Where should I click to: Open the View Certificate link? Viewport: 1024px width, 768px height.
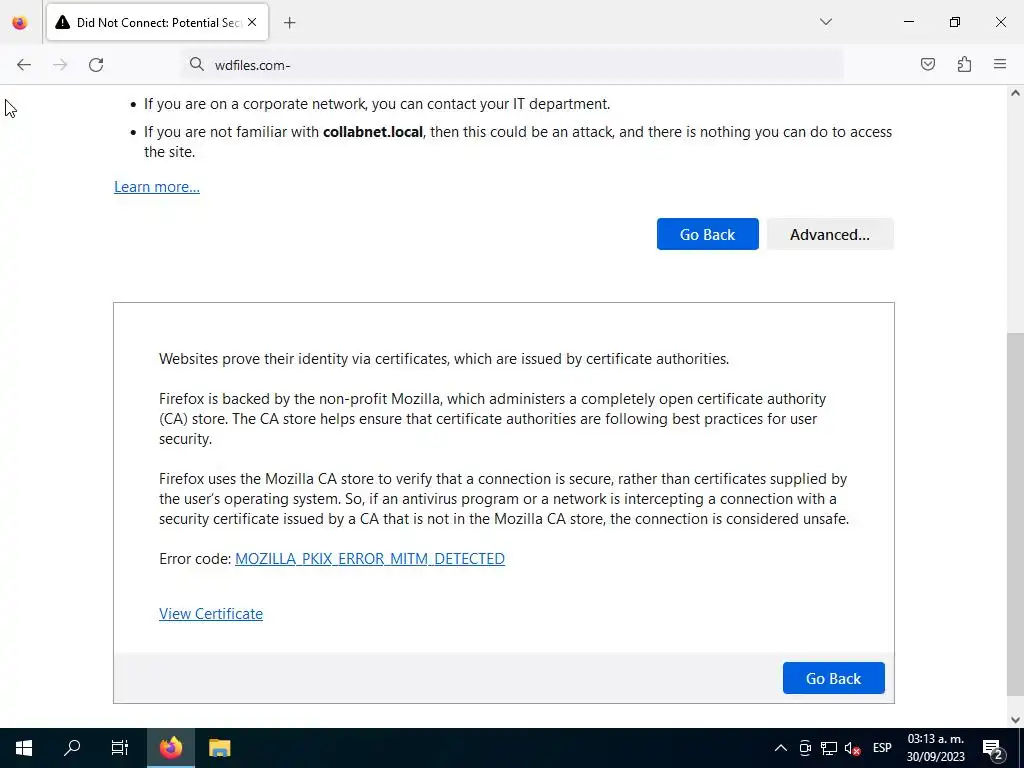click(211, 614)
